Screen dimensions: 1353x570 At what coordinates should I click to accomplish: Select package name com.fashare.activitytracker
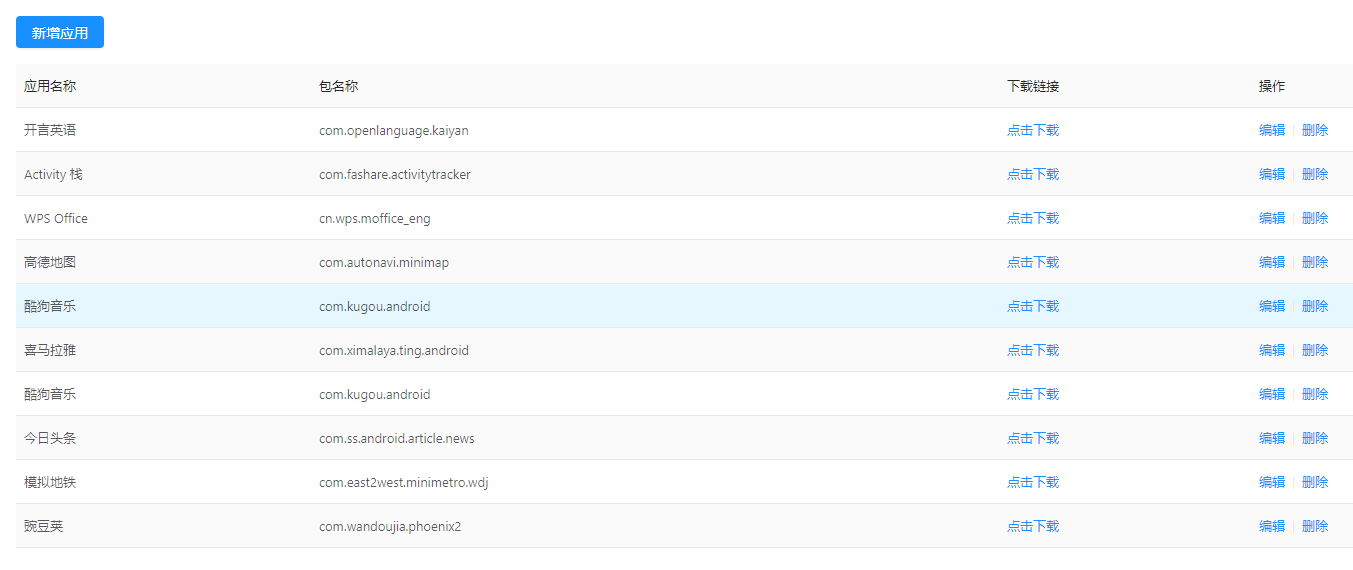point(395,174)
